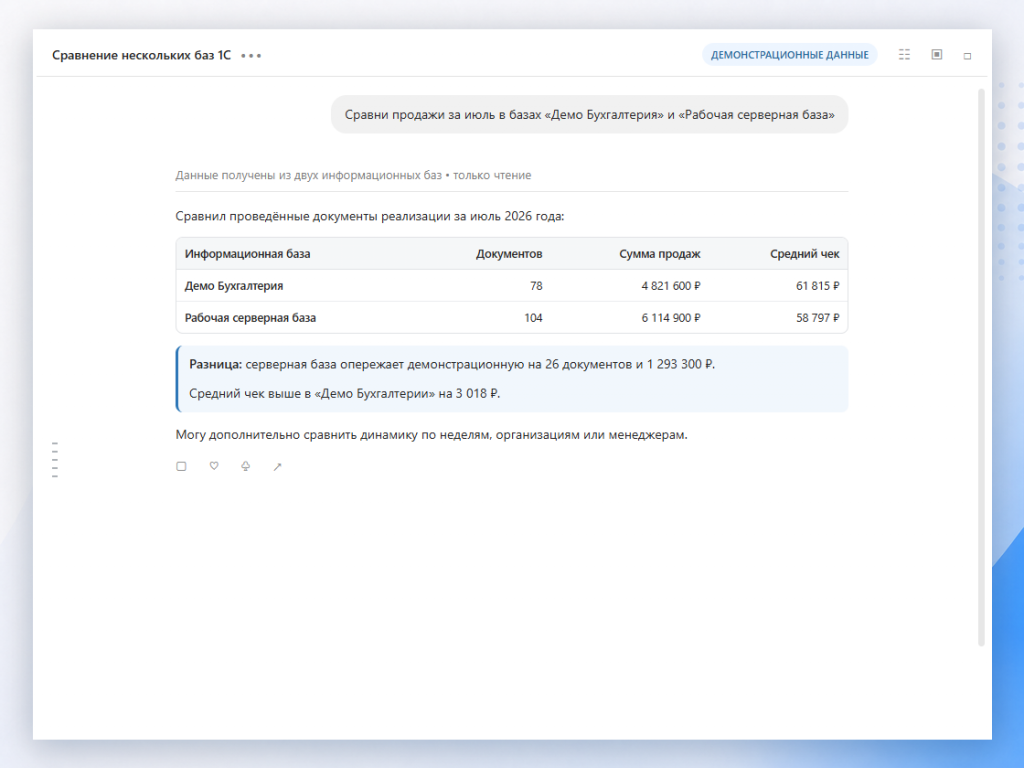Click the Сумма продаж column header
This screenshot has width=1024, height=768.
click(660, 254)
